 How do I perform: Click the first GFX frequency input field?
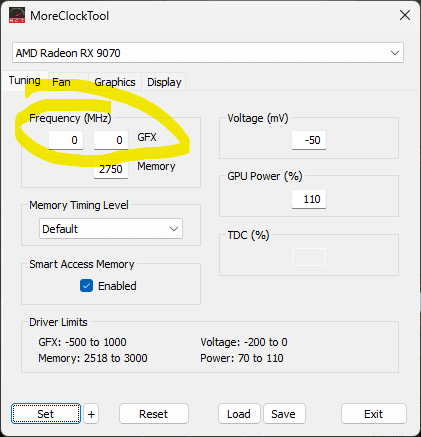coord(66,140)
